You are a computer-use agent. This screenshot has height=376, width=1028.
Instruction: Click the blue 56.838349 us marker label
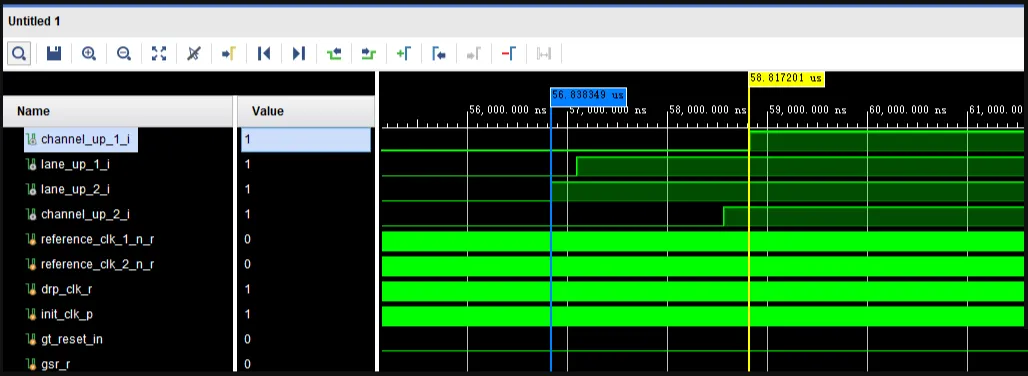point(589,96)
